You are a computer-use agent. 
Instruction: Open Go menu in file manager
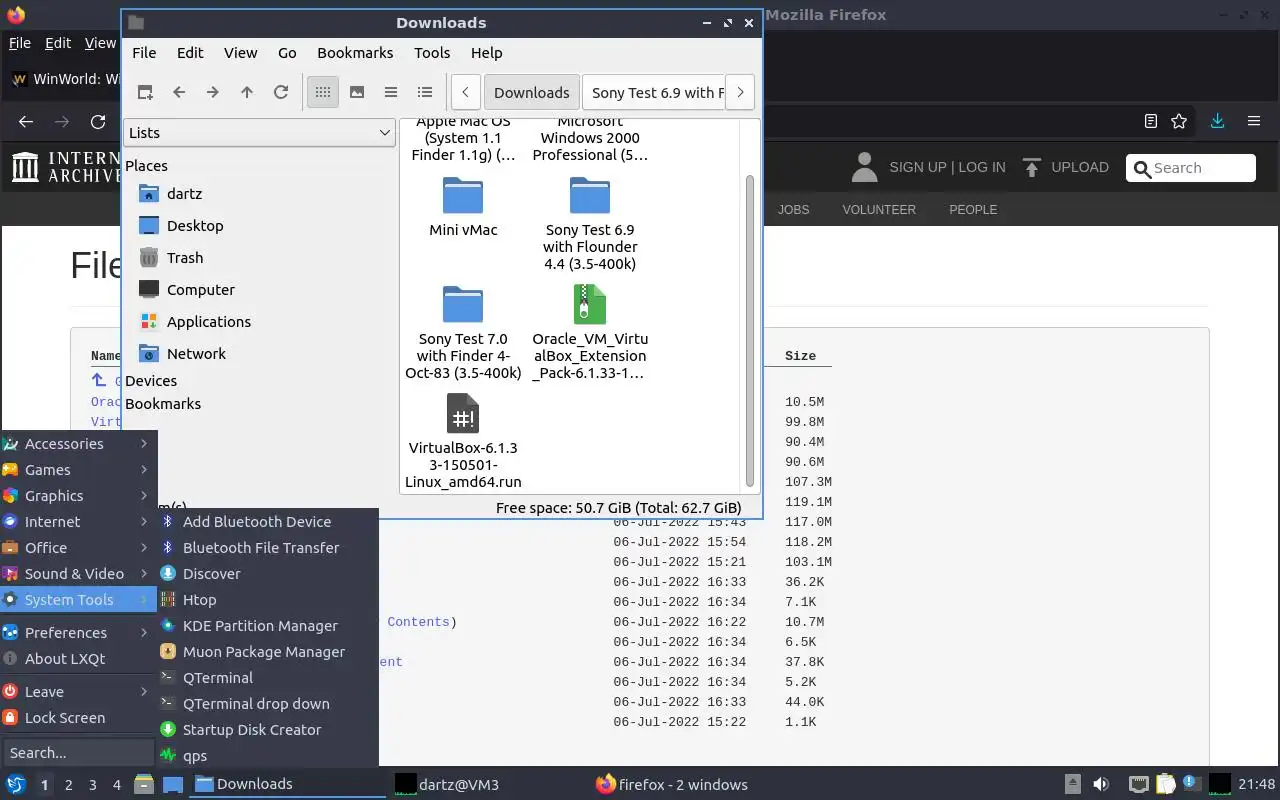coord(287,52)
